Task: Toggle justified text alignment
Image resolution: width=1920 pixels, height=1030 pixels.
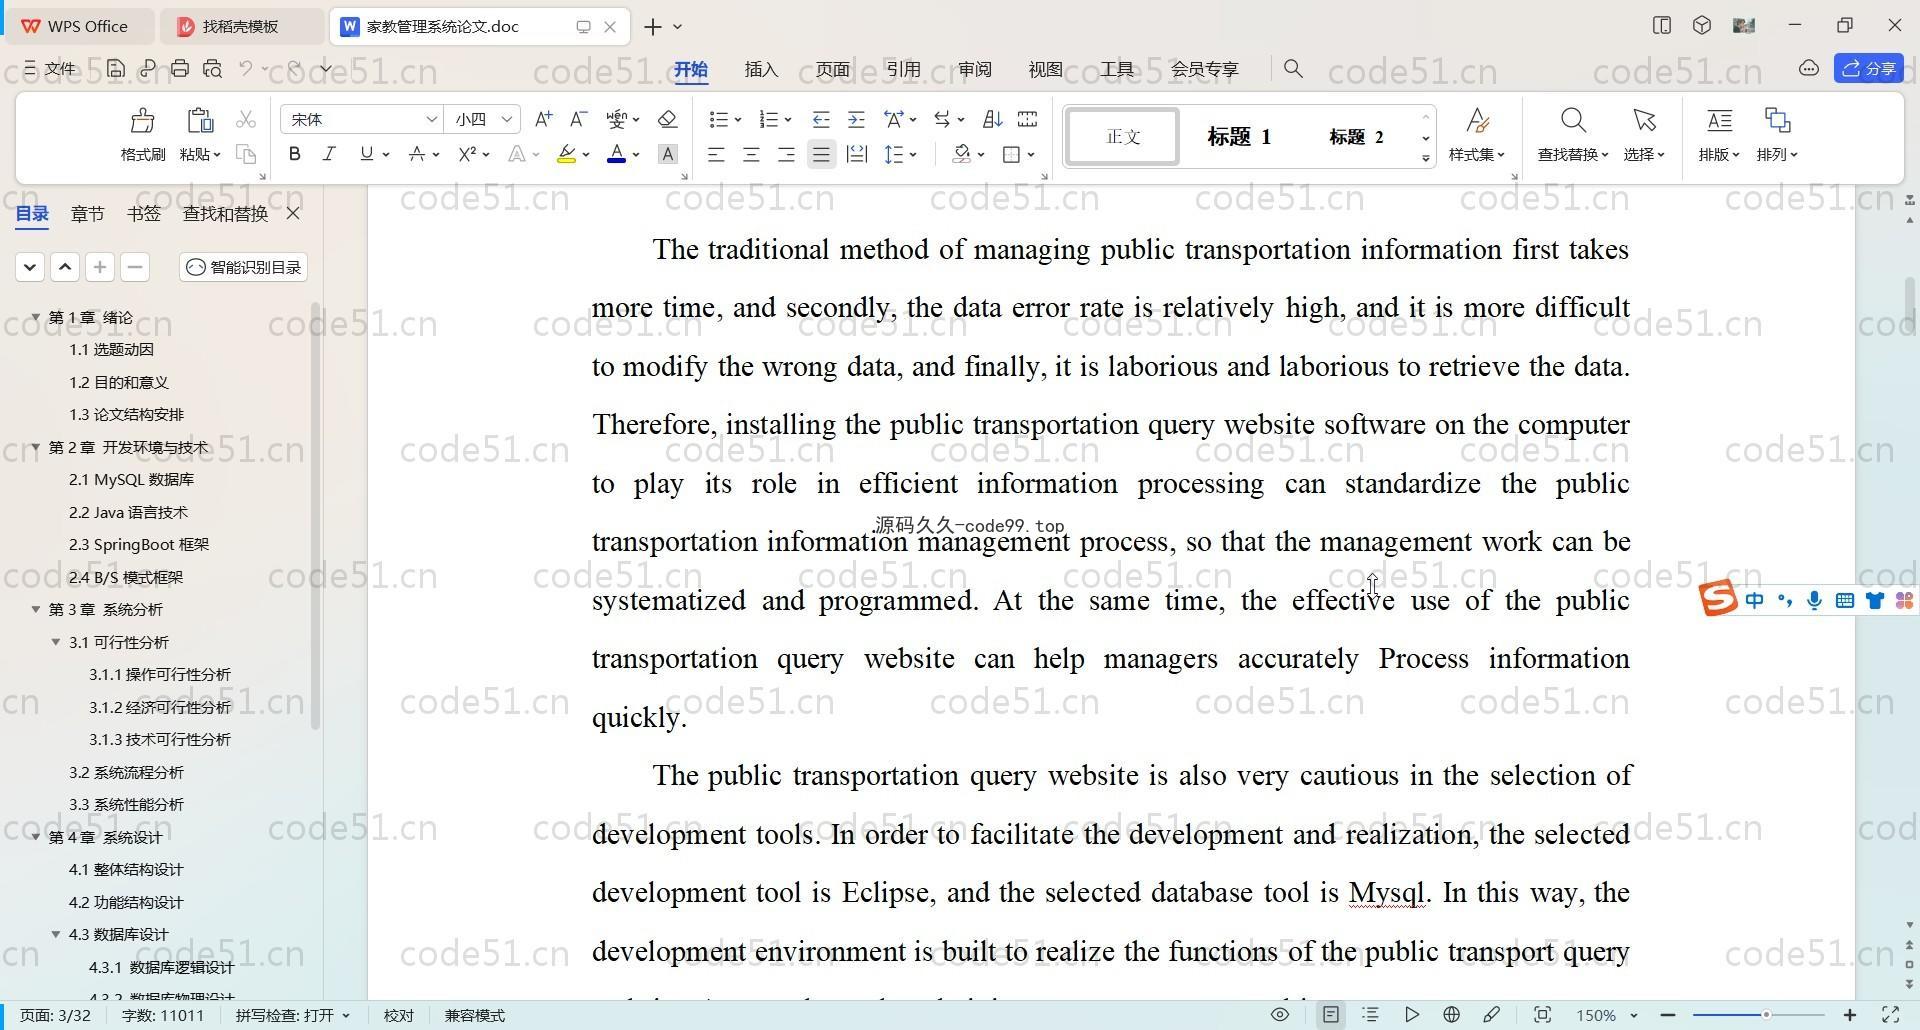Action: 821,154
